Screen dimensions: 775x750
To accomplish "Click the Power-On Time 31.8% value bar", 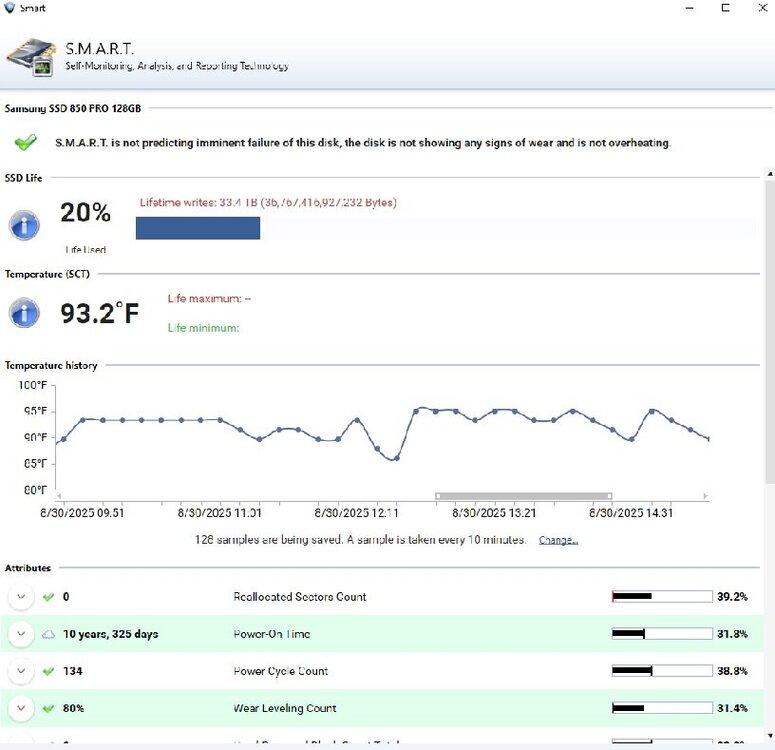I will (662, 633).
